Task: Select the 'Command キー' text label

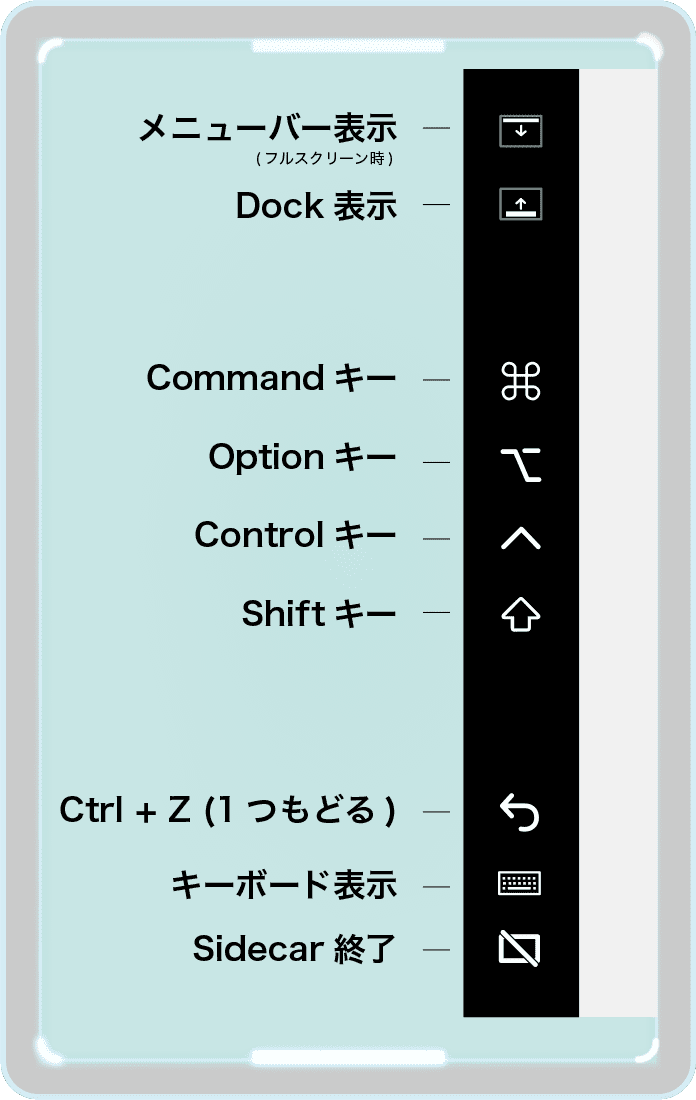Action: (271, 378)
